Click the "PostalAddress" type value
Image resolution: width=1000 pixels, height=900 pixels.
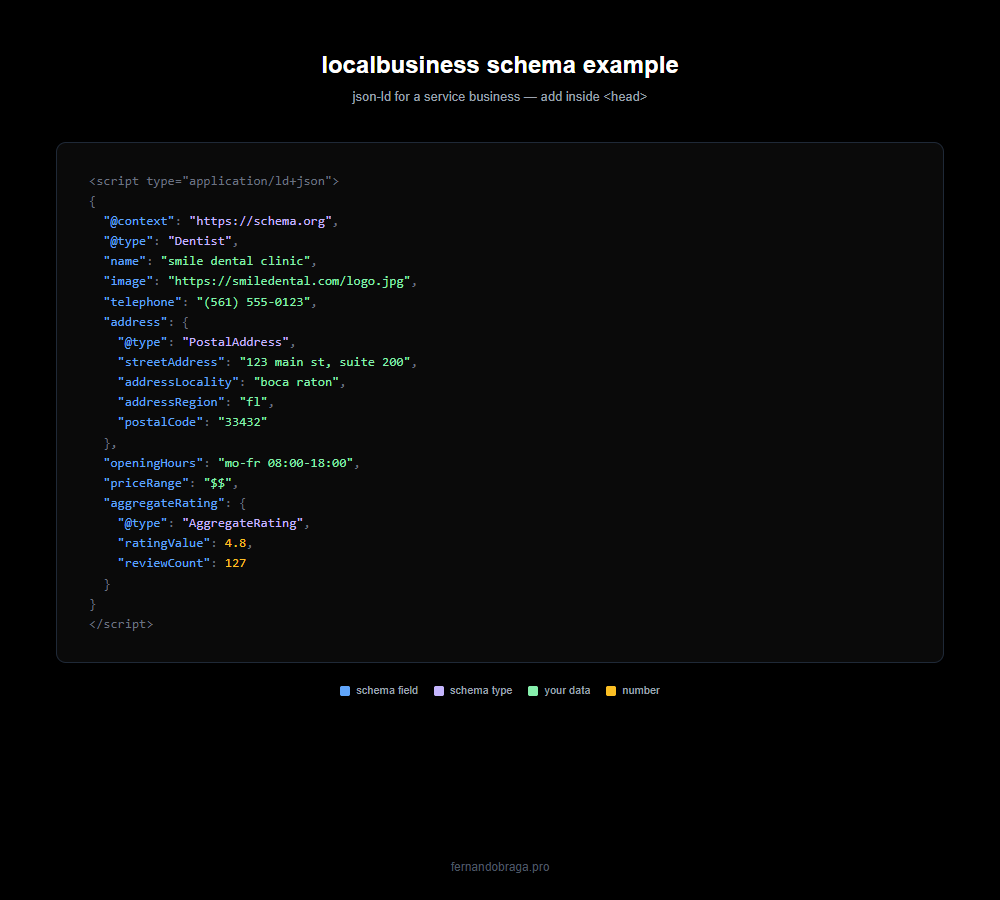[235, 342]
